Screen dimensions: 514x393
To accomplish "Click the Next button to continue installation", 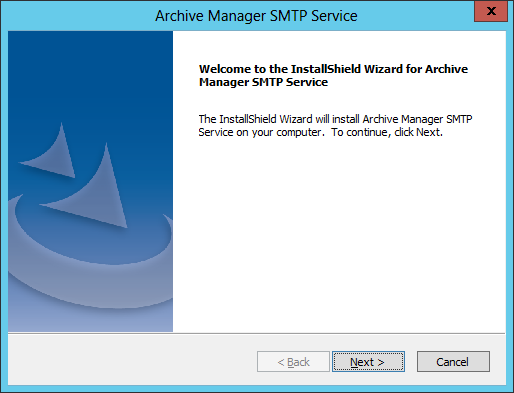I will pos(368,362).
